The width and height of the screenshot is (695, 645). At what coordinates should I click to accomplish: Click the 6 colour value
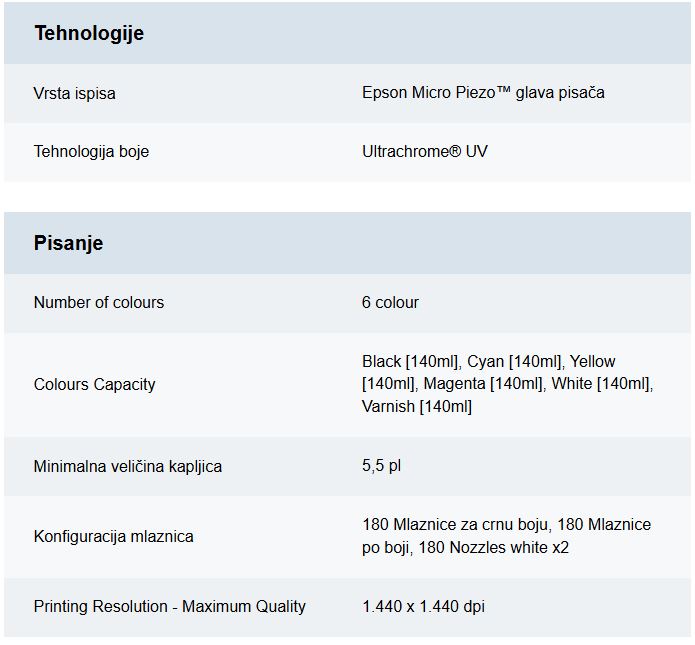pyautogui.click(x=390, y=302)
